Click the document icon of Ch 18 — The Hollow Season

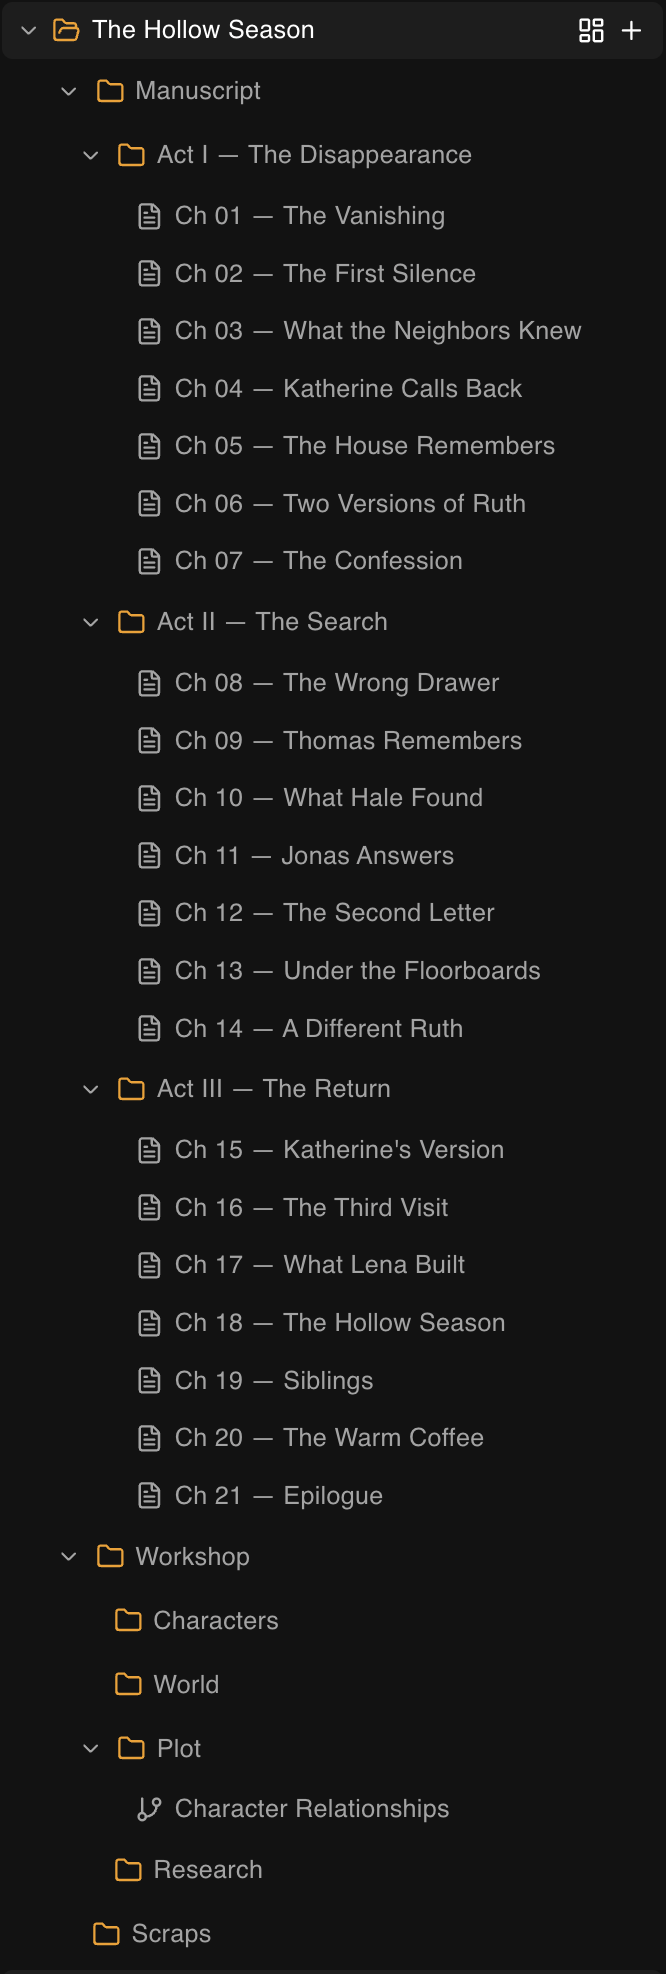149,1322
